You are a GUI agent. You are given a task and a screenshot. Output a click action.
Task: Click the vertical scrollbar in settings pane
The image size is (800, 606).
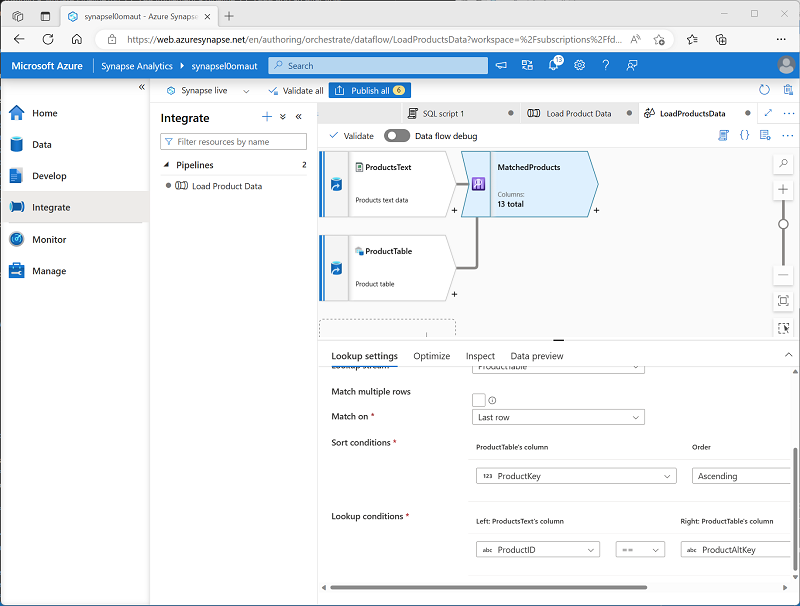pyautogui.click(x=795, y=509)
